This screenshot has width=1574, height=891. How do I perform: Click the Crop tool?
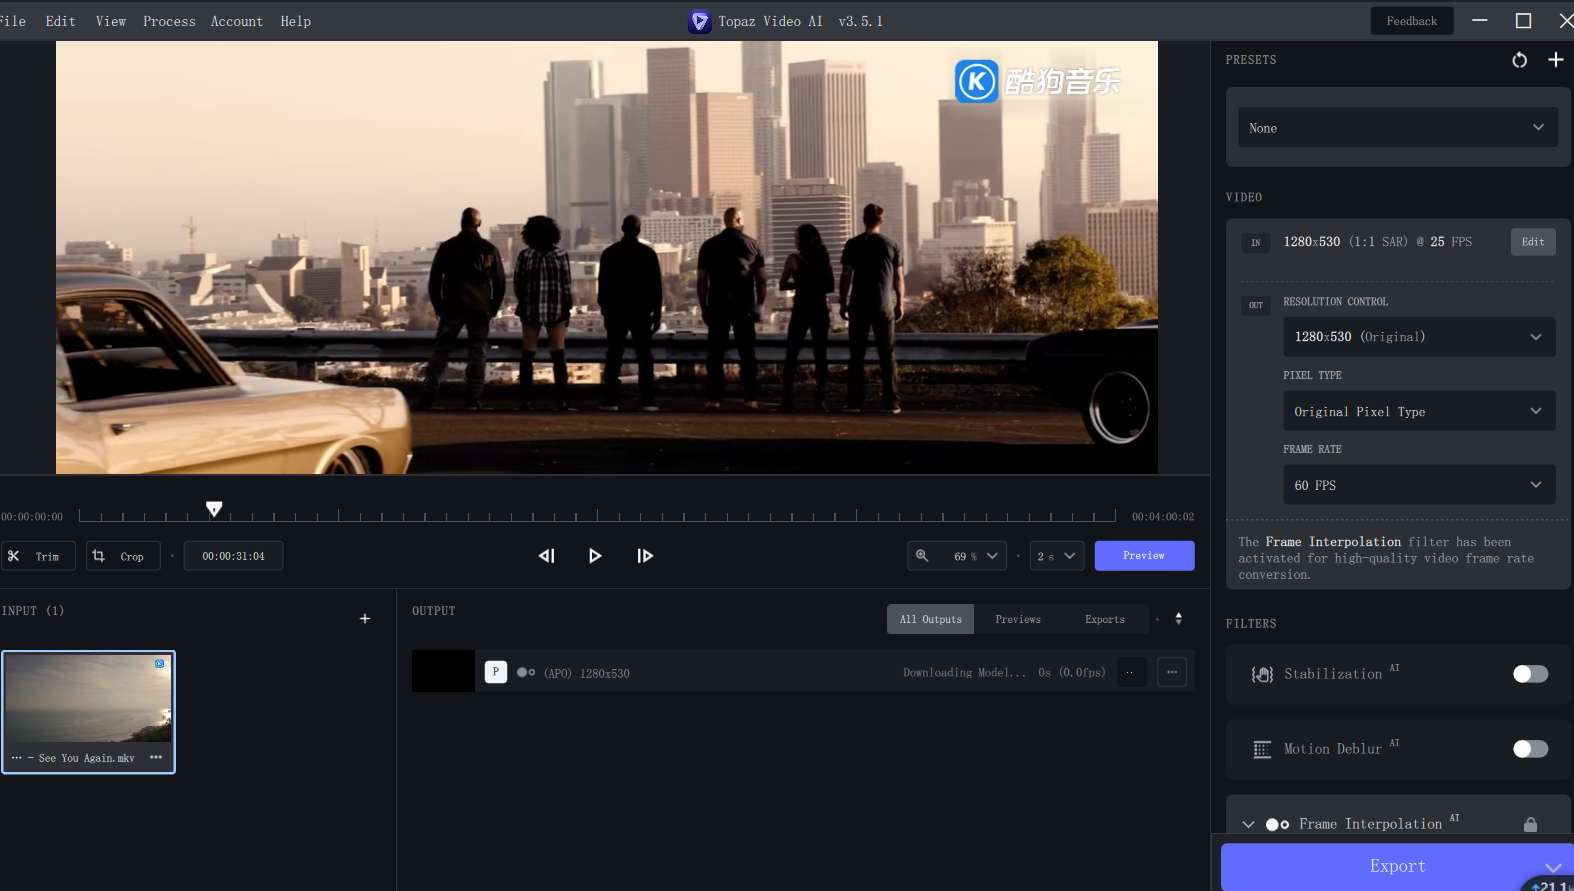[x=123, y=556]
